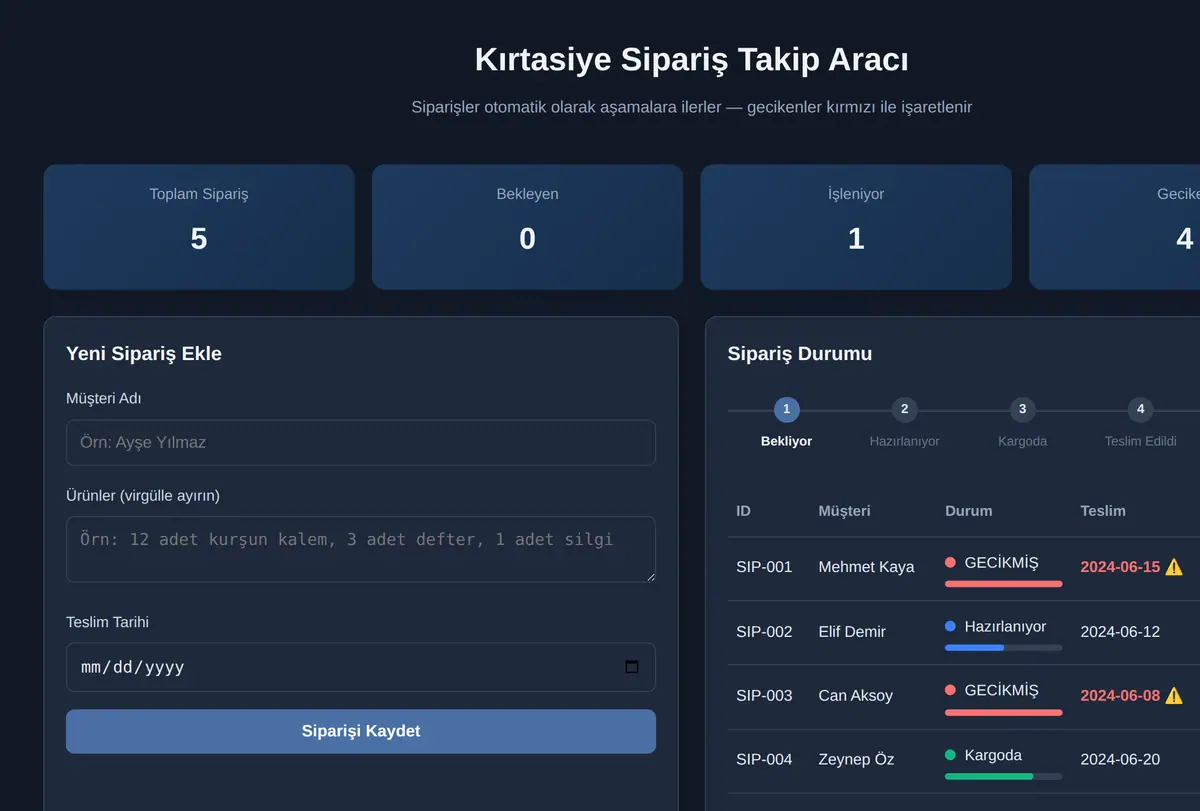Screen dimensions: 1200x811
Task: Focus the Müşteri Adı input field
Action: coord(361,442)
